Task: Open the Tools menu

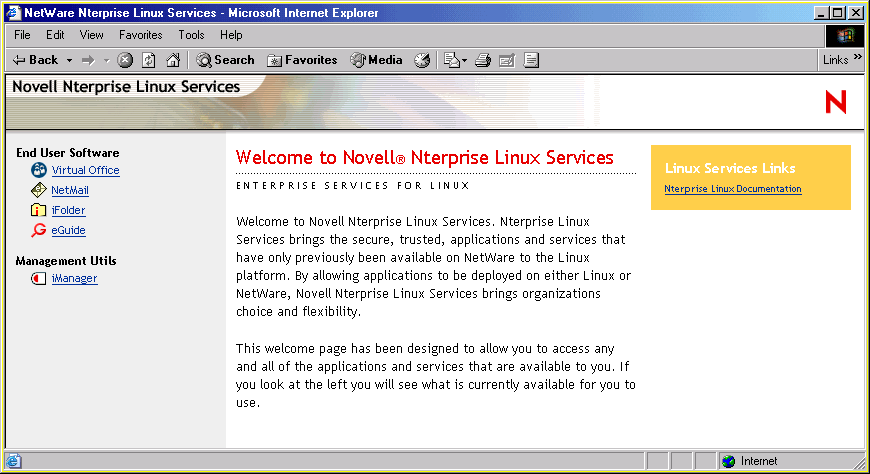Action: (191, 35)
